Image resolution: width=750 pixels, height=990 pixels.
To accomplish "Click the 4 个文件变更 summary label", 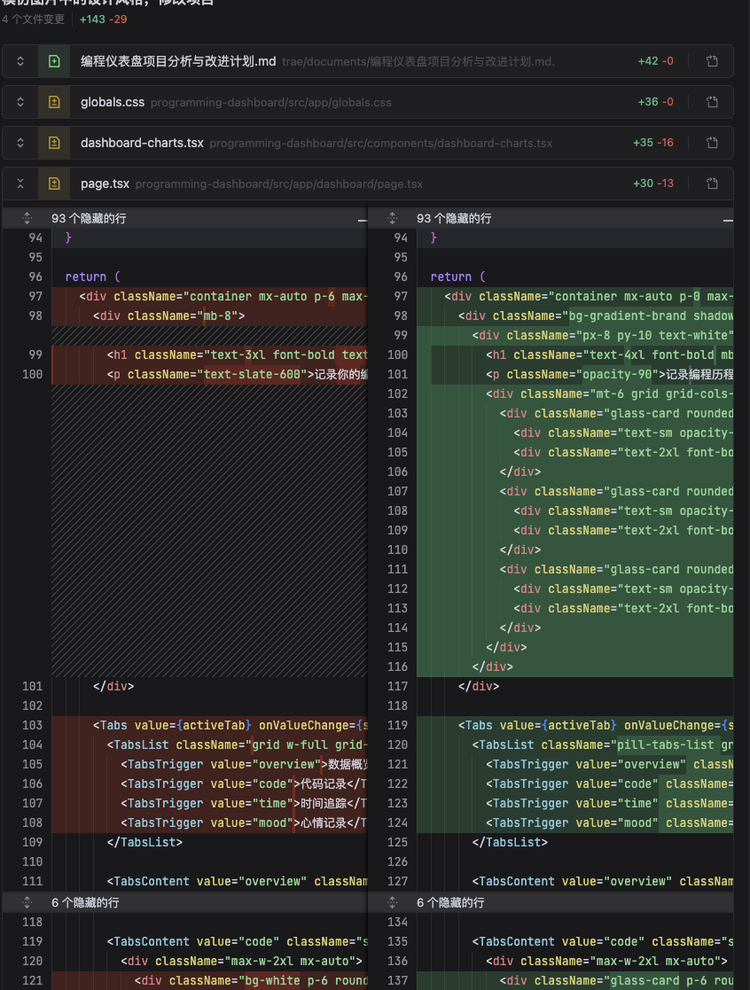I will click(33, 20).
